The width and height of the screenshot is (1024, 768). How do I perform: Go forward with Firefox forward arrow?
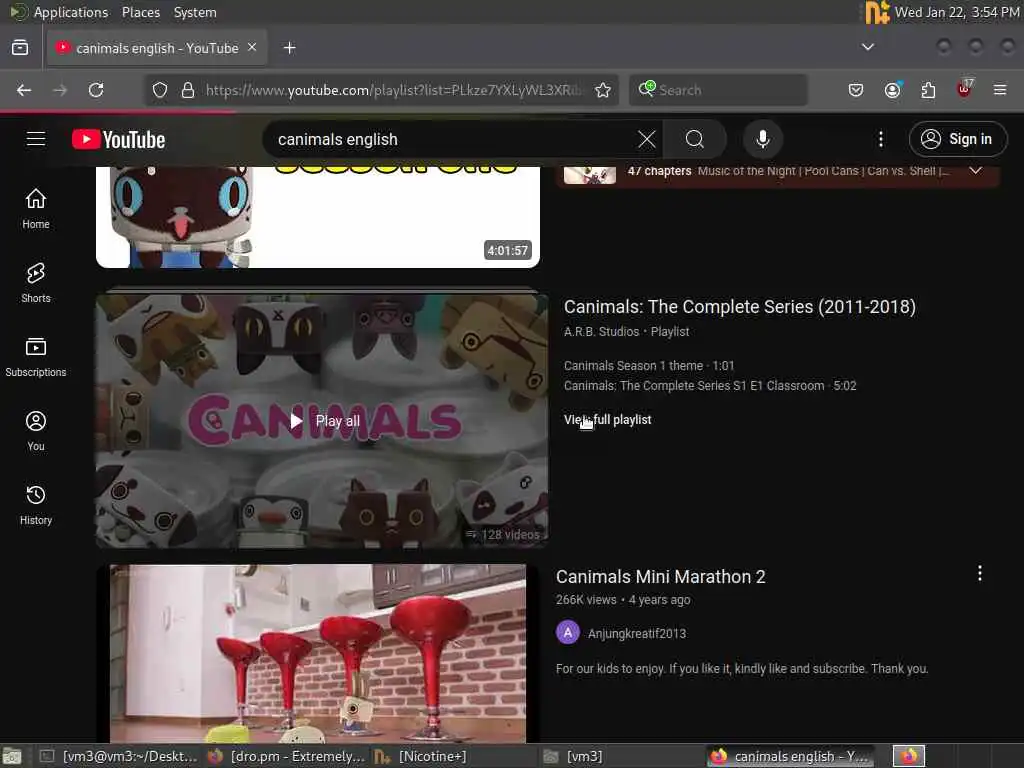point(60,90)
